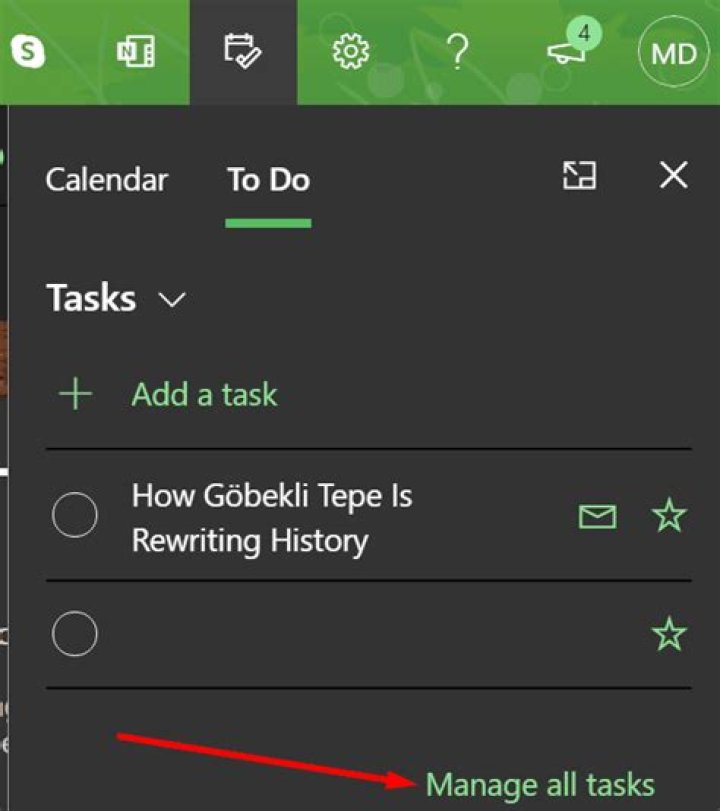This screenshot has width=720, height=811.
Task: Select the To Do tab
Action: tap(268, 180)
